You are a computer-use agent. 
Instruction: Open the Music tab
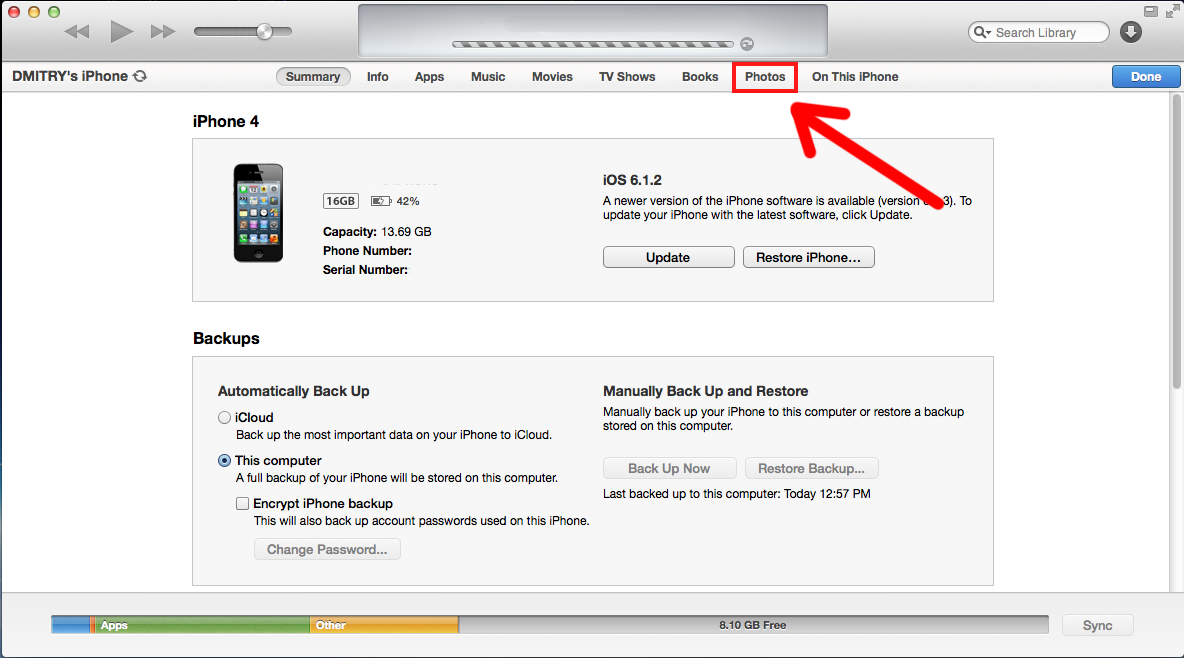[488, 77]
